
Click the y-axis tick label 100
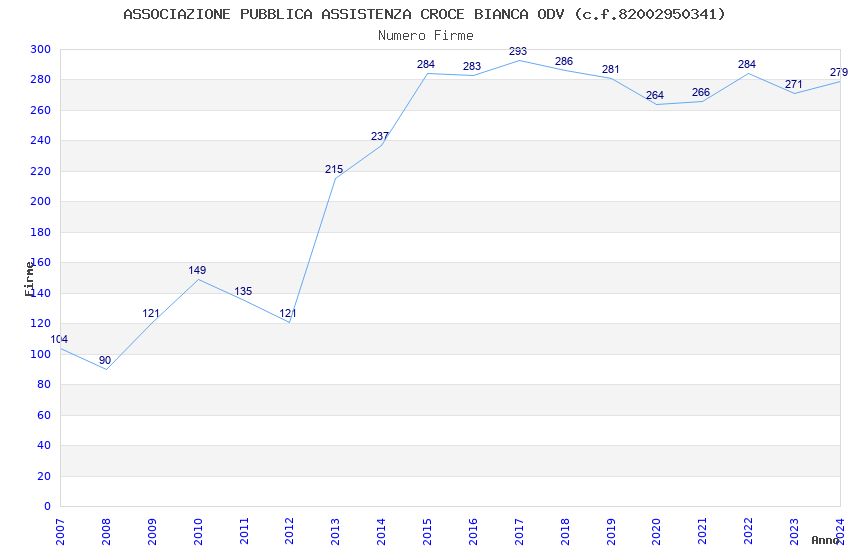coord(41,354)
